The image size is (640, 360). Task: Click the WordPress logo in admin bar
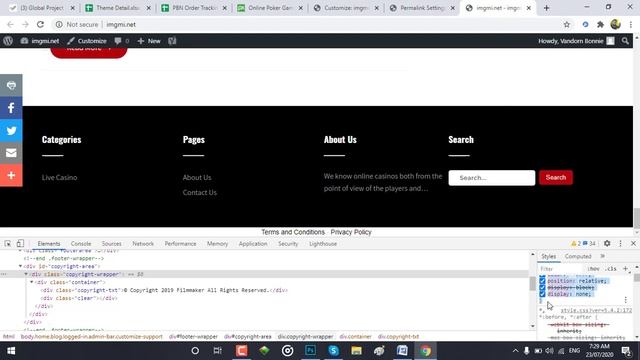(8, 41)
